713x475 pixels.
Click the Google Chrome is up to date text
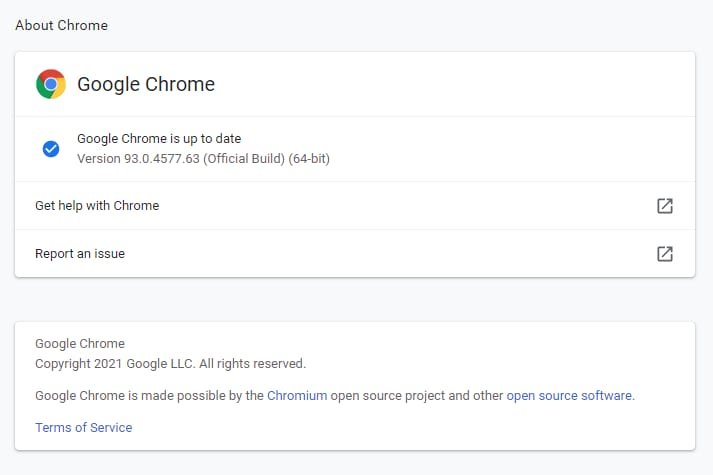click(159, 138)
